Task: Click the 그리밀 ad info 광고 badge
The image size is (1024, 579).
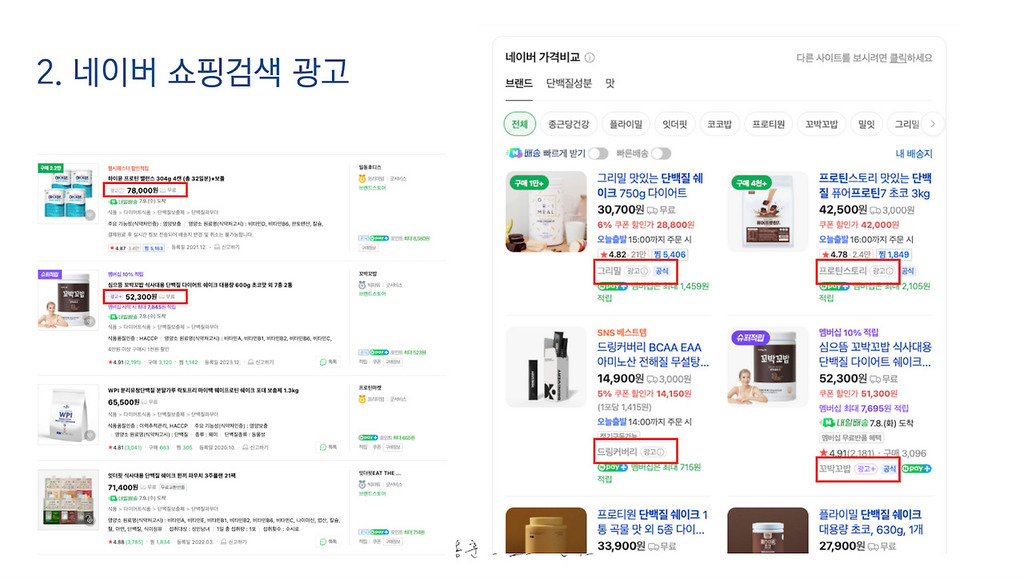Action: coord(637,271)
